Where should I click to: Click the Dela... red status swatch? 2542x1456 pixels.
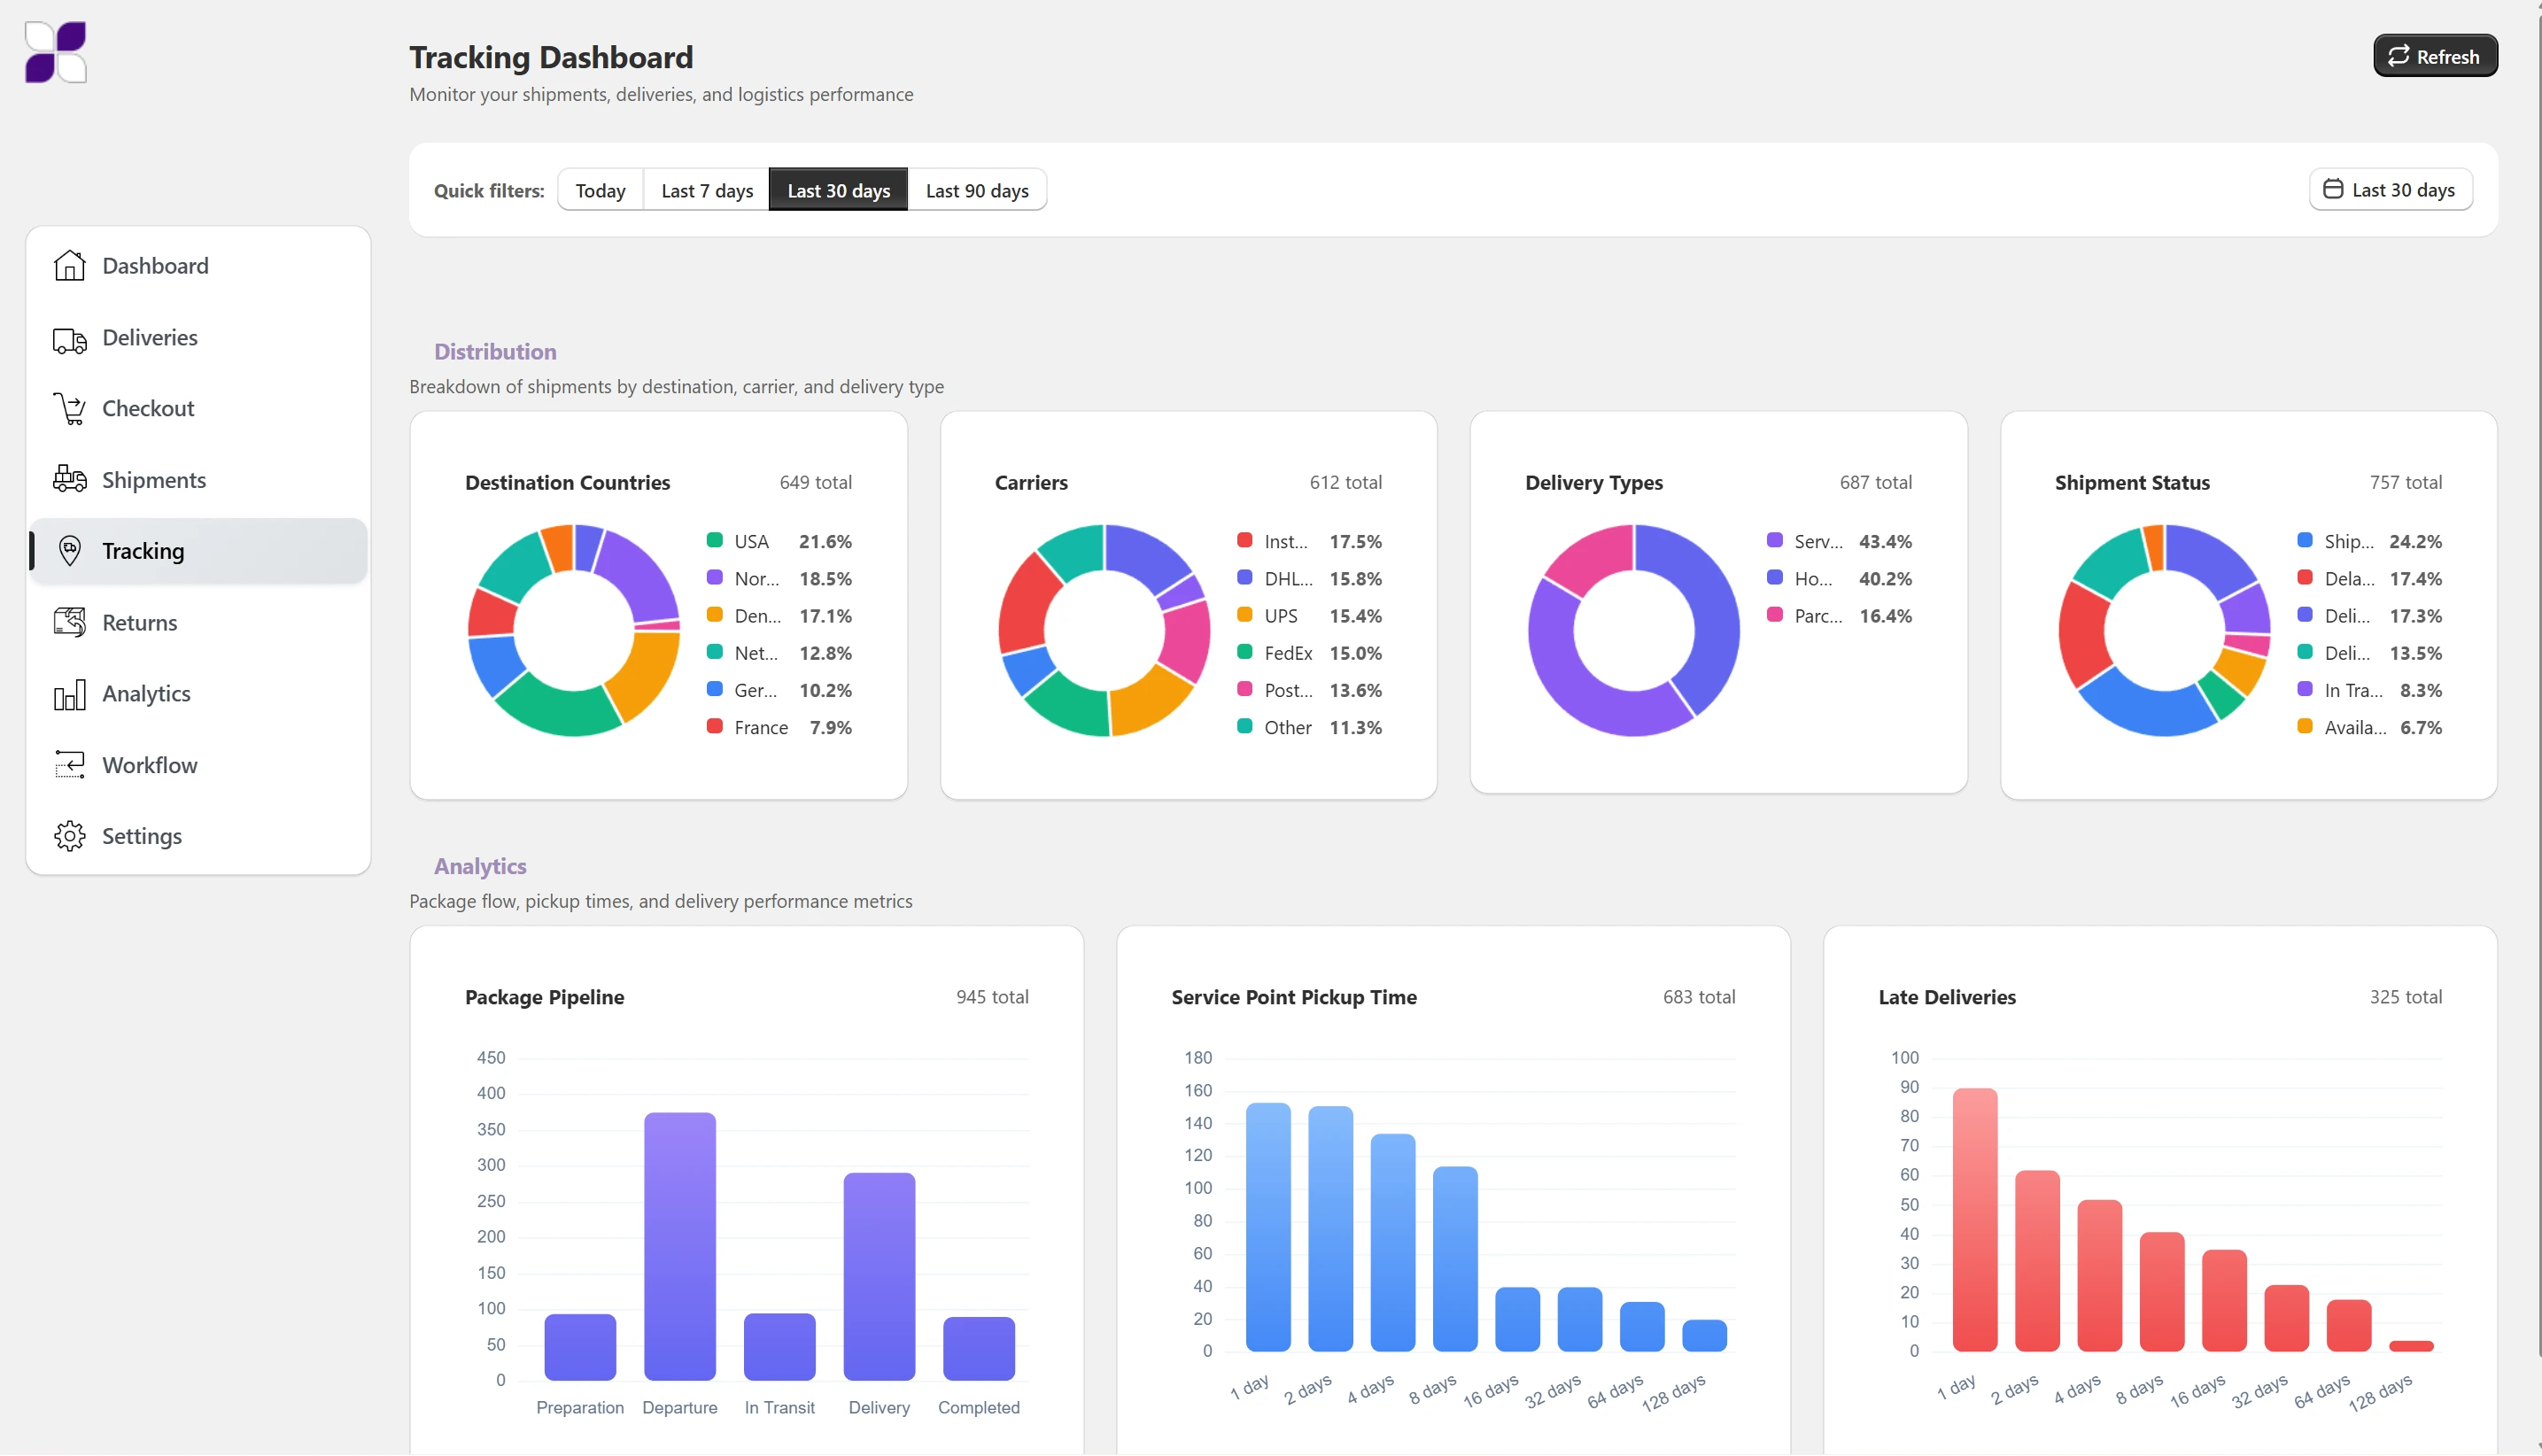tap(2305, 578)
